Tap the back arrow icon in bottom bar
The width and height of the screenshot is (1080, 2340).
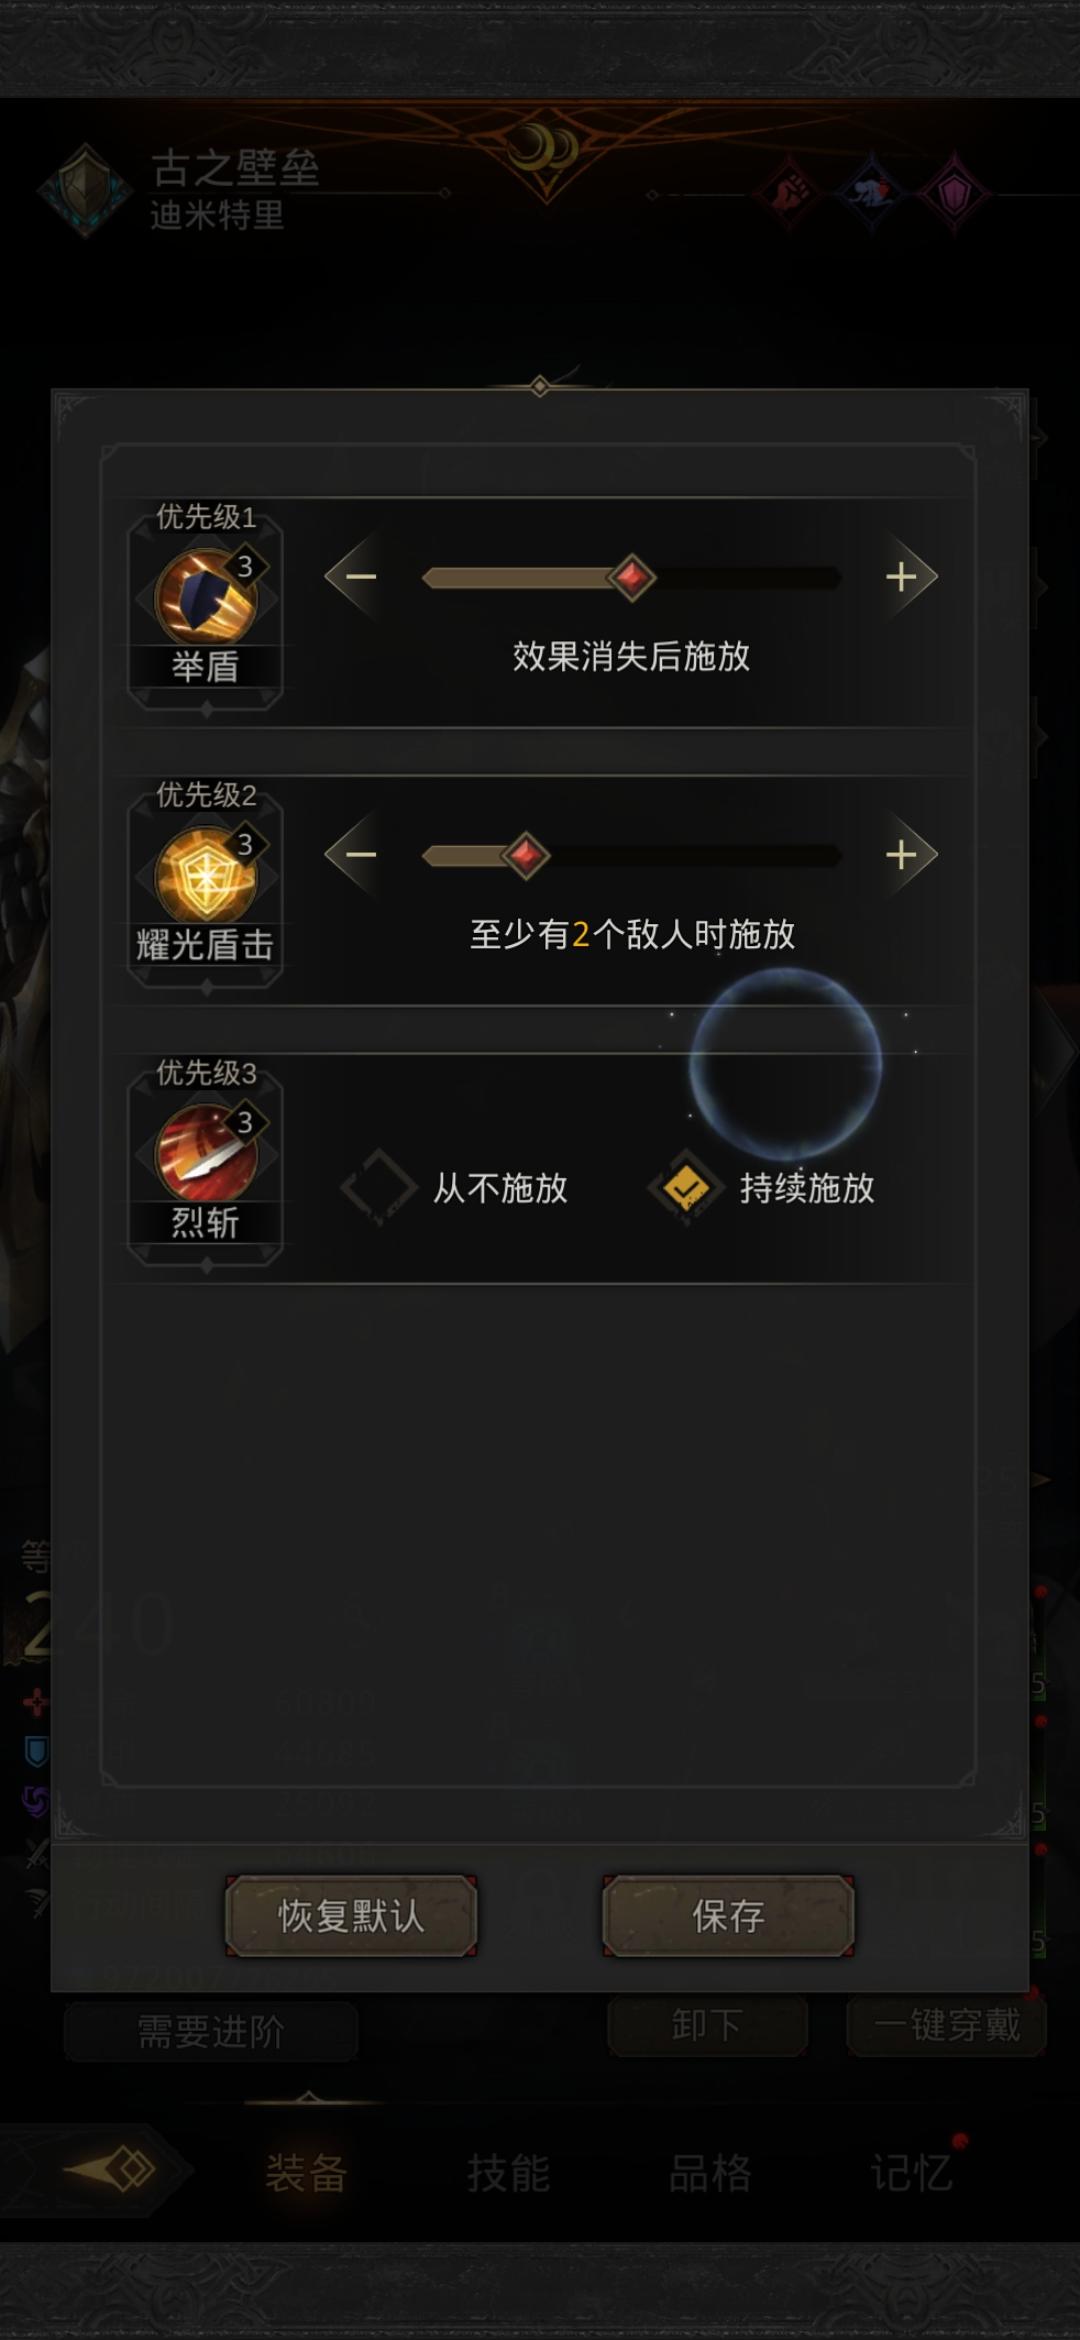(x=110, y=2170)
